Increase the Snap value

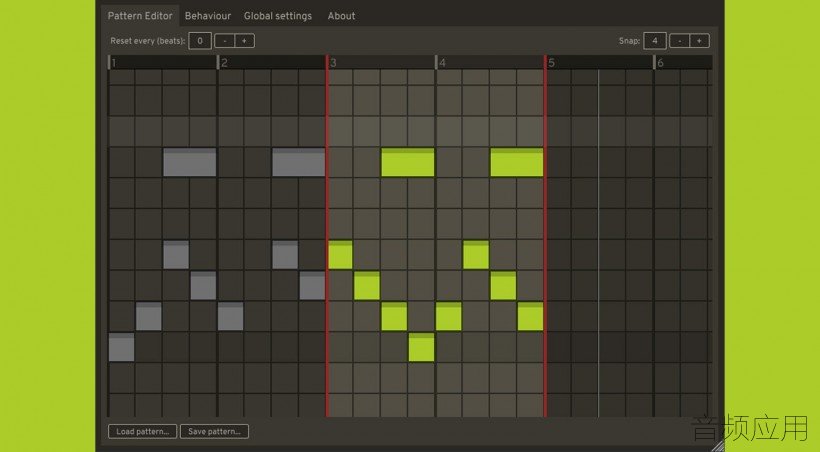699,41
